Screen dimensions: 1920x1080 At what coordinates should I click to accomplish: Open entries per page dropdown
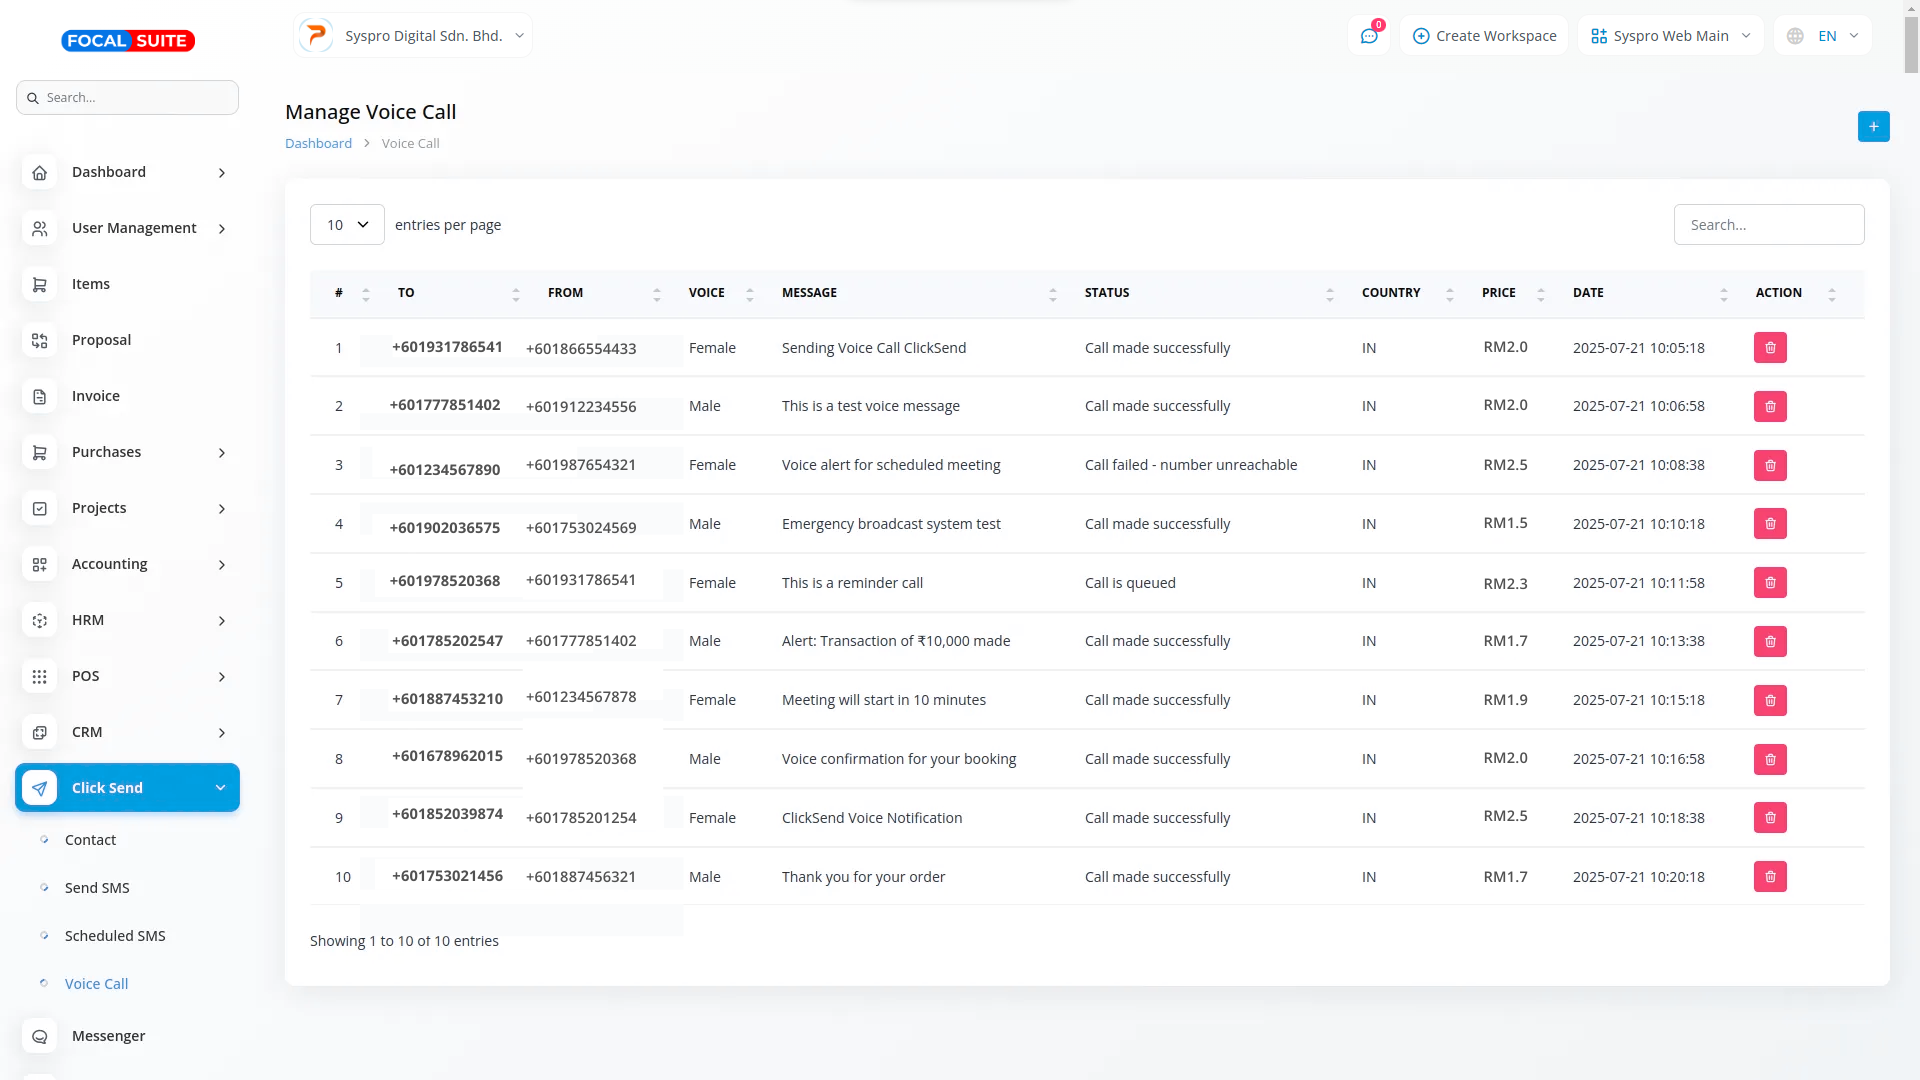pyautogui.click(x=347, y=225)
